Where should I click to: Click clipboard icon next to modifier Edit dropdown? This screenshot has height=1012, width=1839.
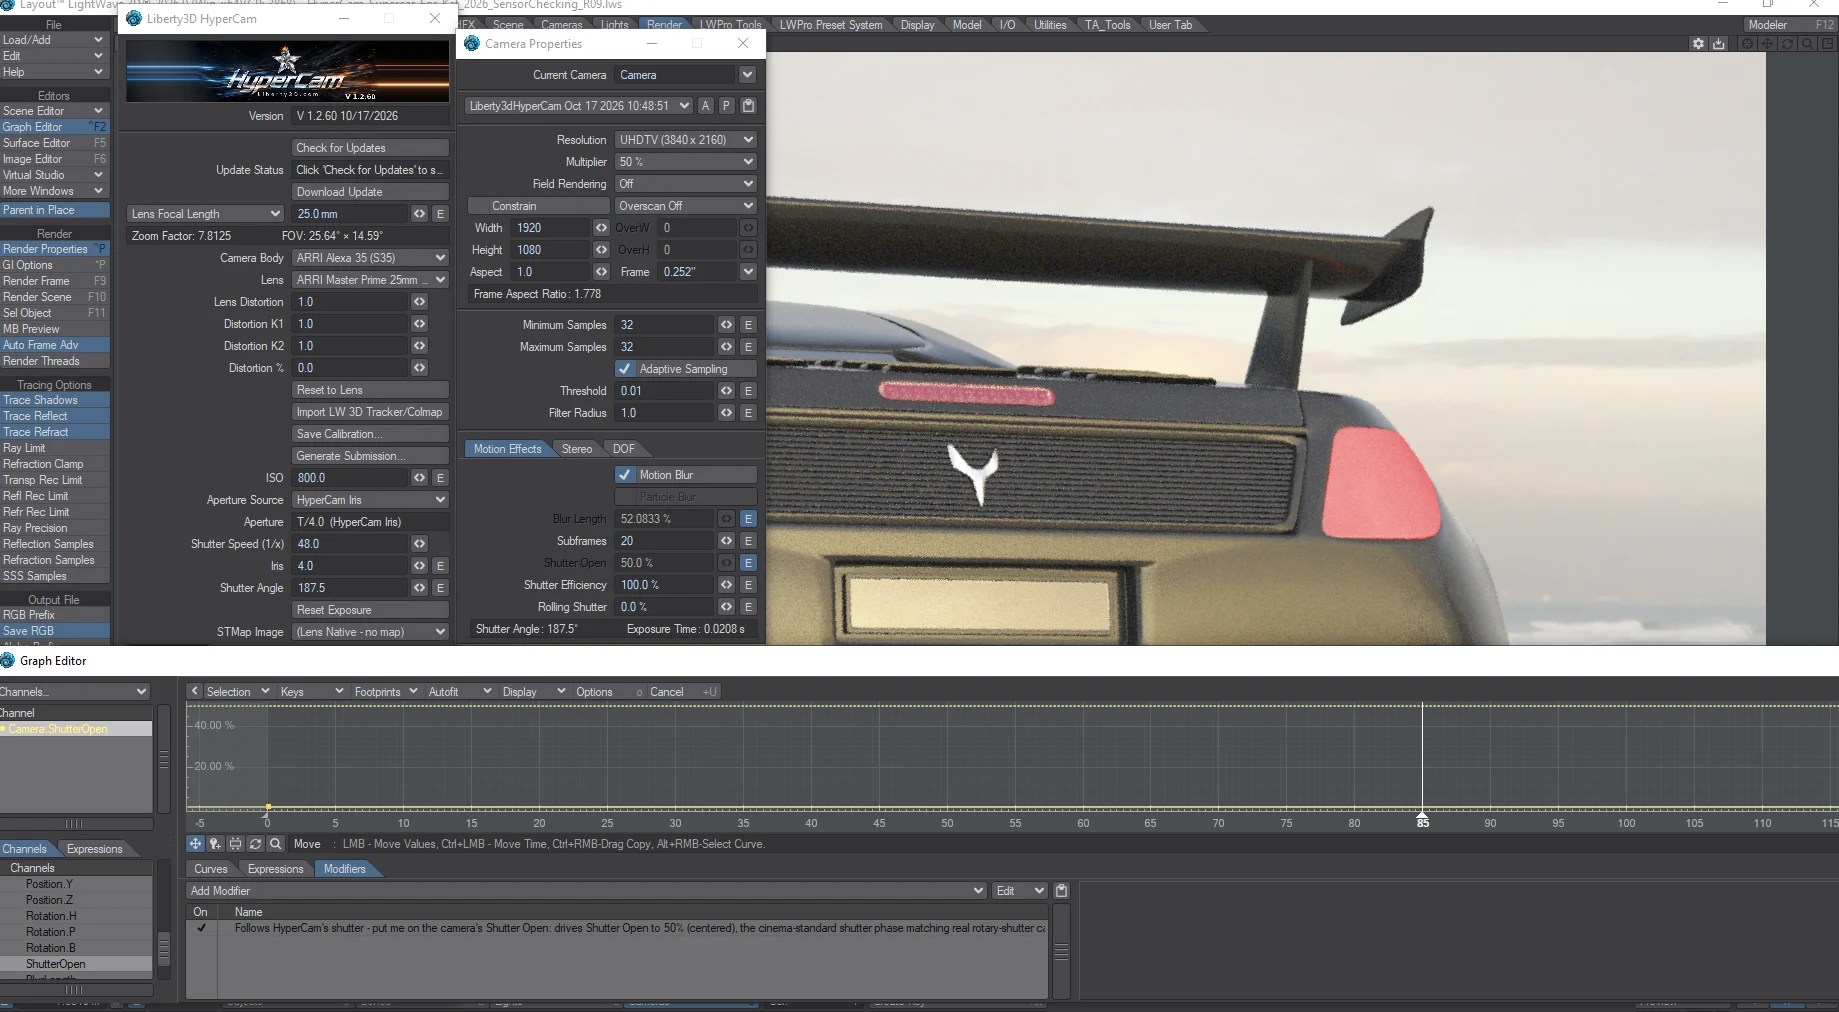[1062, 891]
